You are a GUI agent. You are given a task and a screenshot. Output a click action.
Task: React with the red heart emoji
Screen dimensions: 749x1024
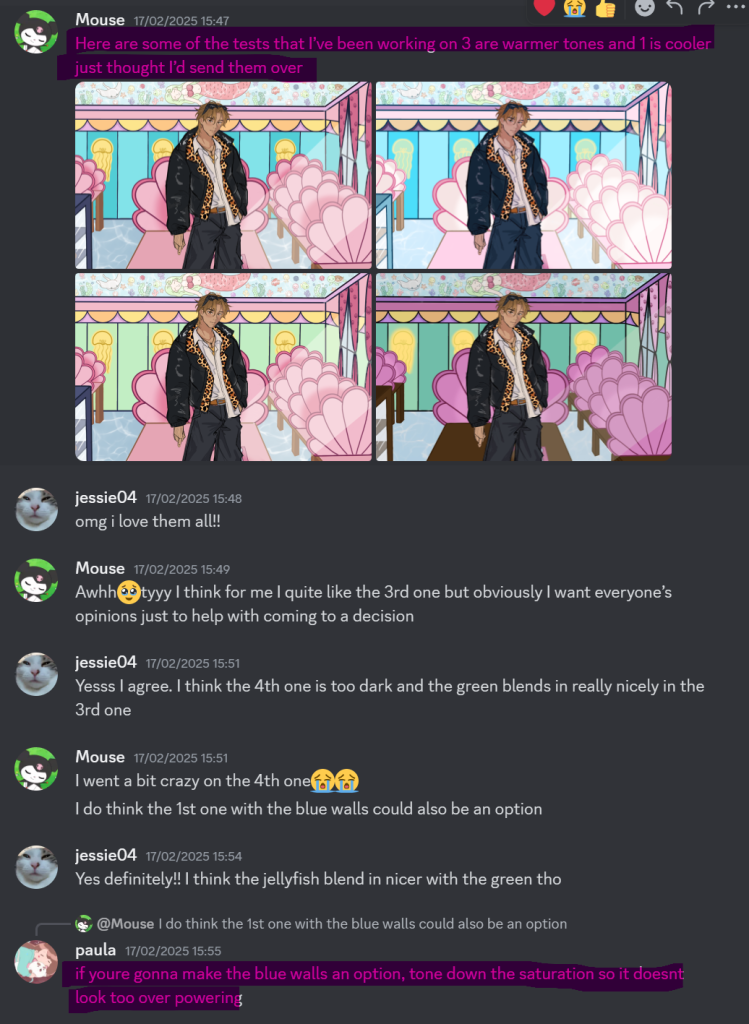[544, 7]
